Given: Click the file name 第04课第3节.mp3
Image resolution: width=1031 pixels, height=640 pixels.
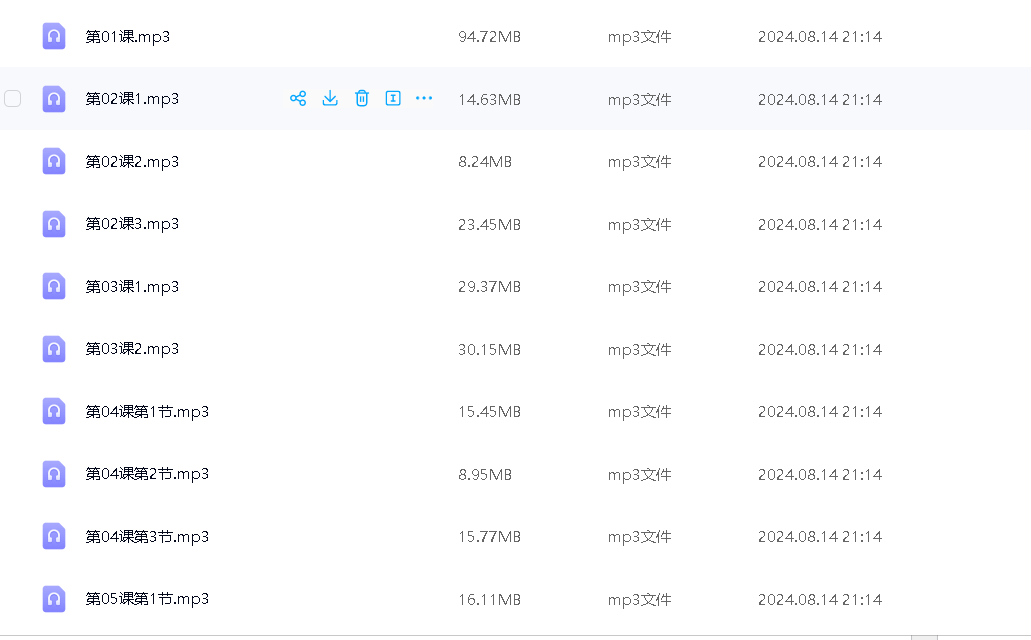Looking at the screenshot, I should (x=147, y=536).
